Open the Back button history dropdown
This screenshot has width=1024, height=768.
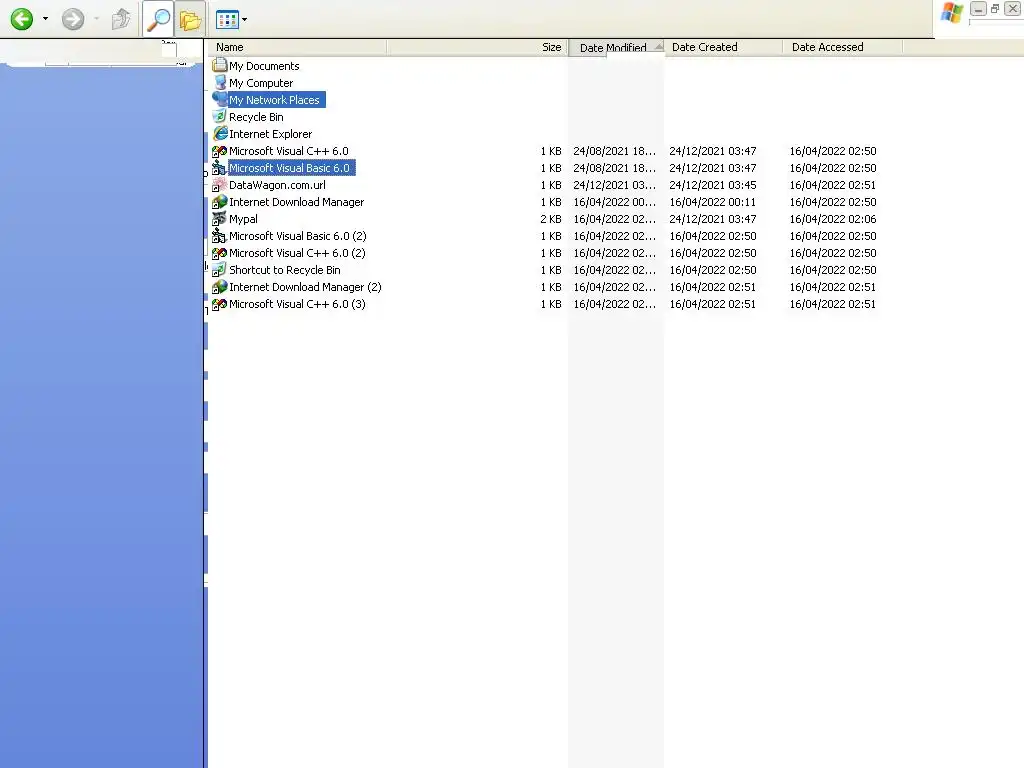(45, 19)
